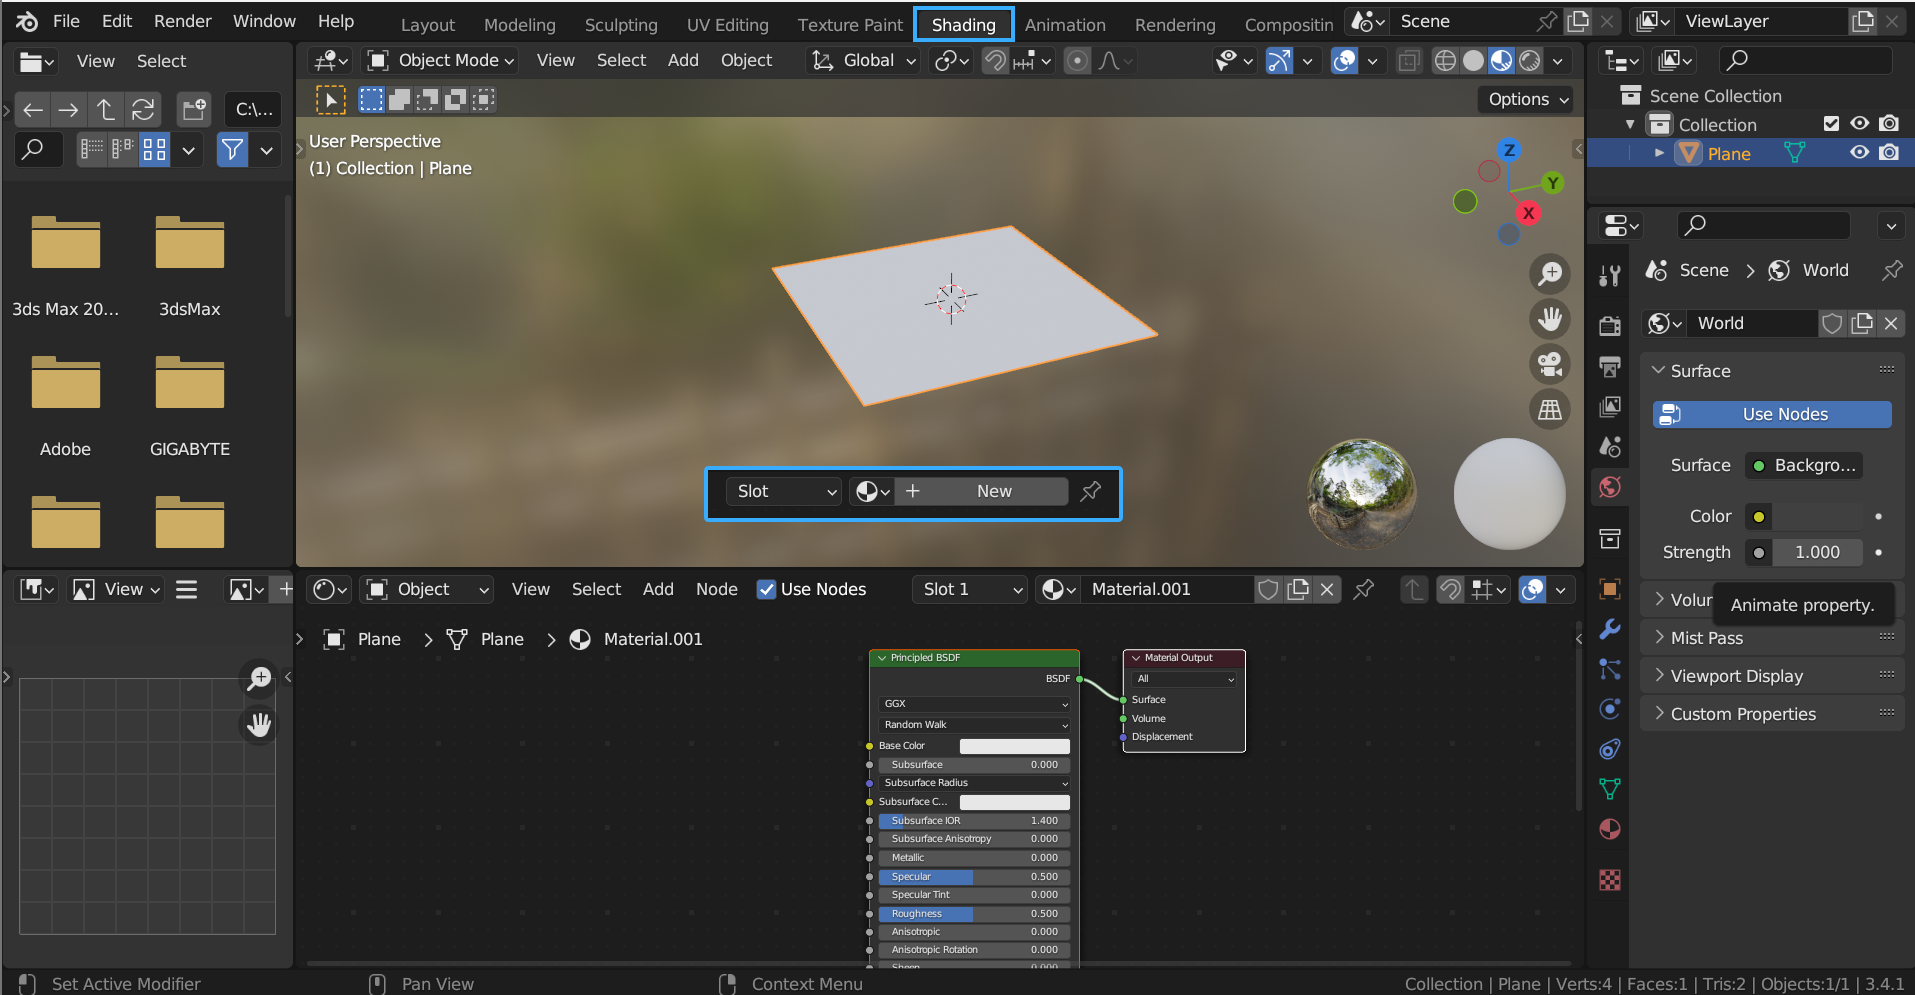The width and height of the screenshot is (1915, 995).
Task: Open GGX distribution dropdown in Principled BSDF
Action: (x=974, y=704)
